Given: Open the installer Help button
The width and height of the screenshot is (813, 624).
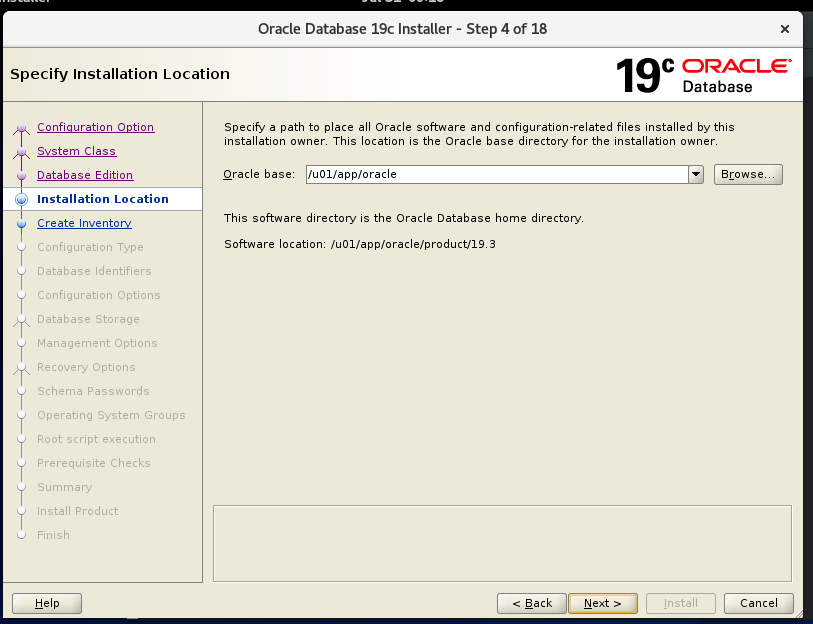Looking at the screenshot, I should click(47, 603).
